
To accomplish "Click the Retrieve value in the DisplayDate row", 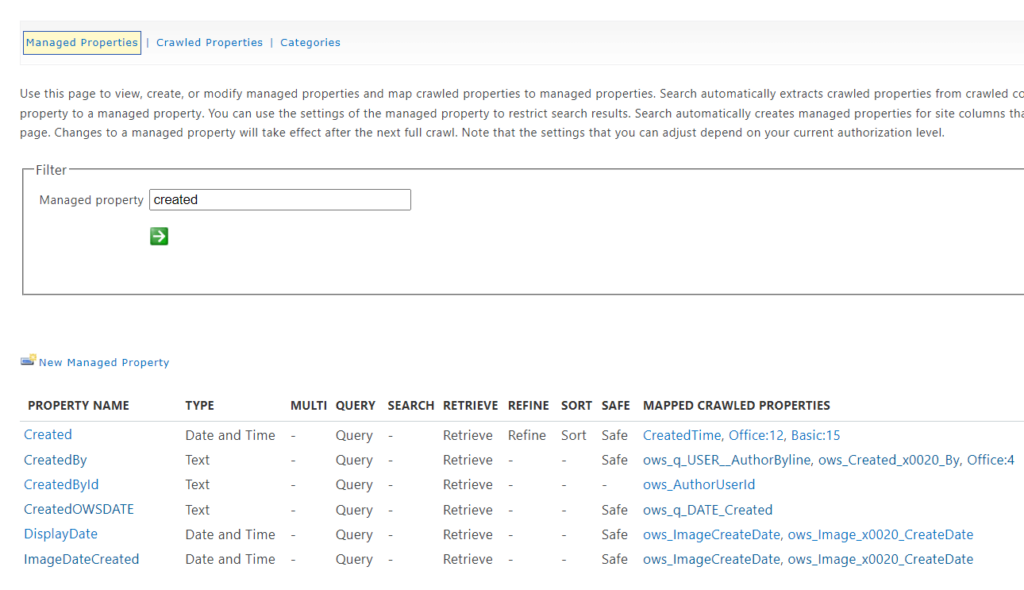I will coord(468,534).
